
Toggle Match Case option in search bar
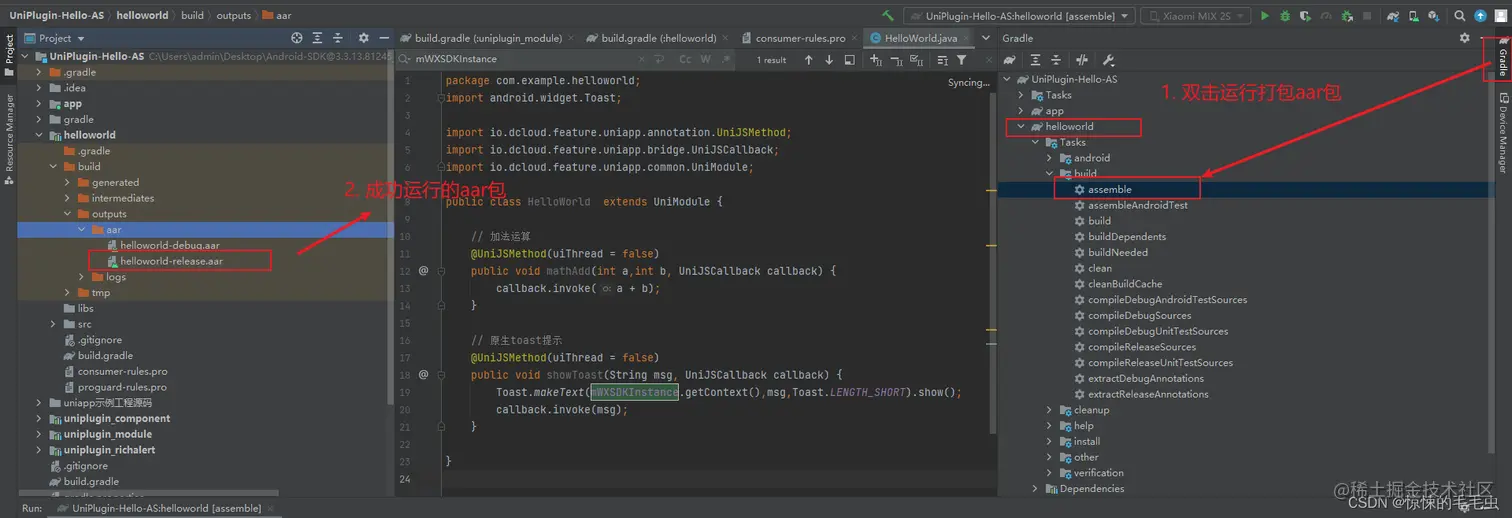coord(685,60)
